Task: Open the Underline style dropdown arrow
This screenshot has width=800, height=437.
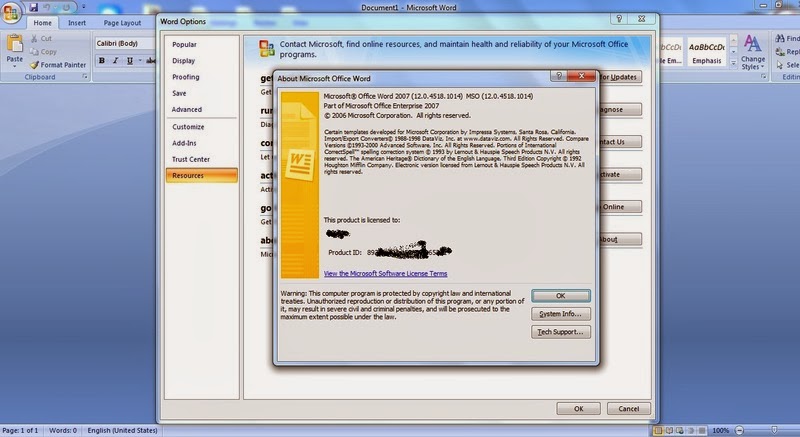Action: click(140, 61)
